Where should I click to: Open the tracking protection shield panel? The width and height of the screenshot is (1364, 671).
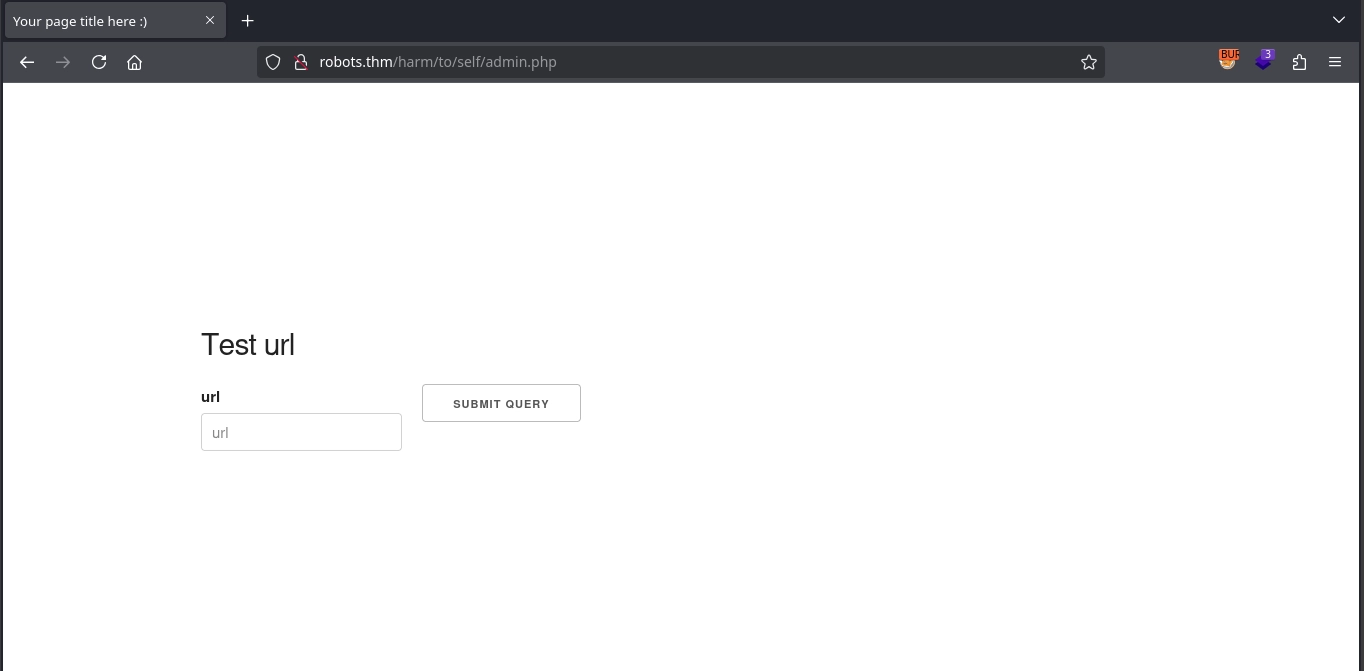click(x=272, y=62)
